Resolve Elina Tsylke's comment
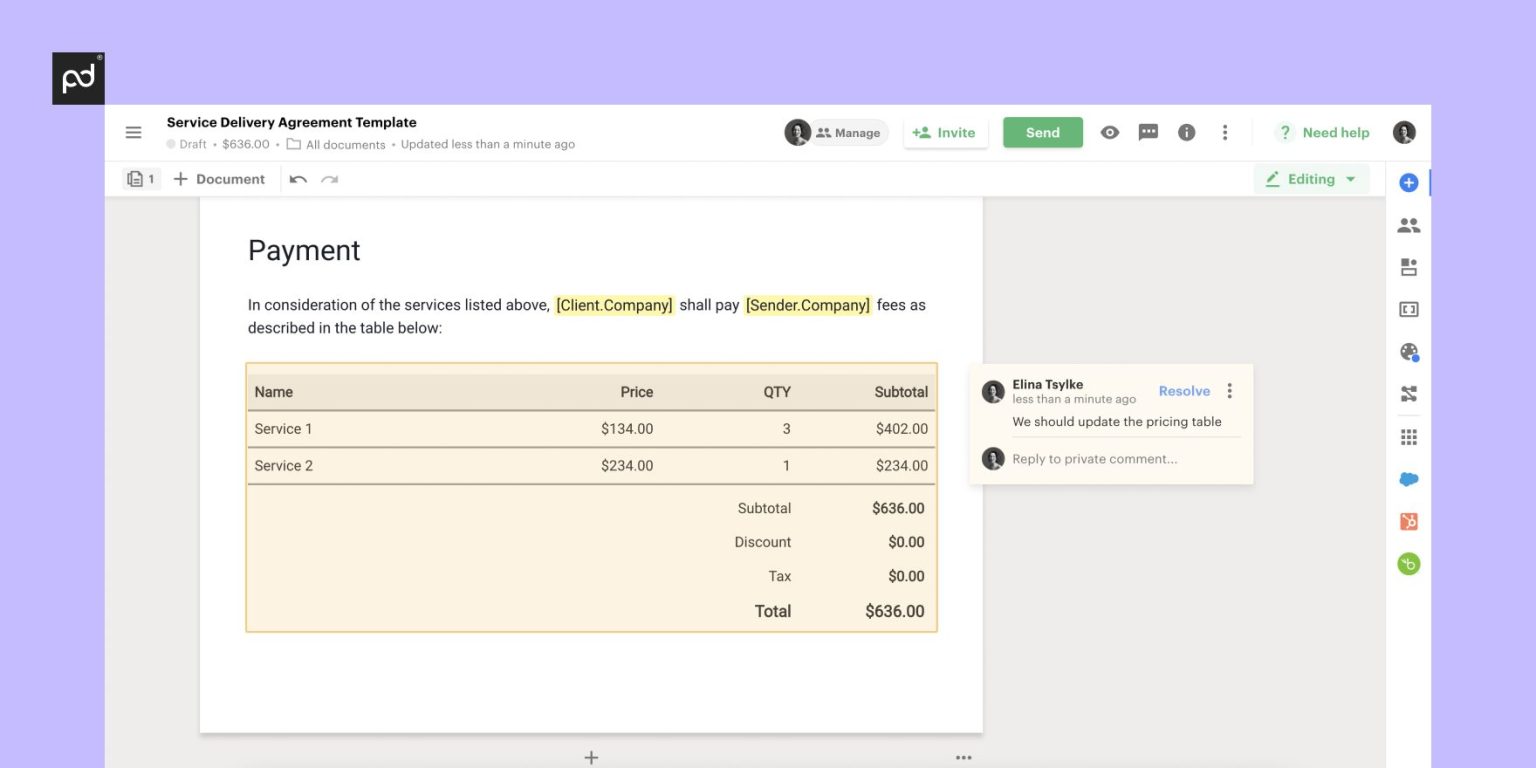This screenshot has height=768, width=1536. click(x=1184, y=391)
